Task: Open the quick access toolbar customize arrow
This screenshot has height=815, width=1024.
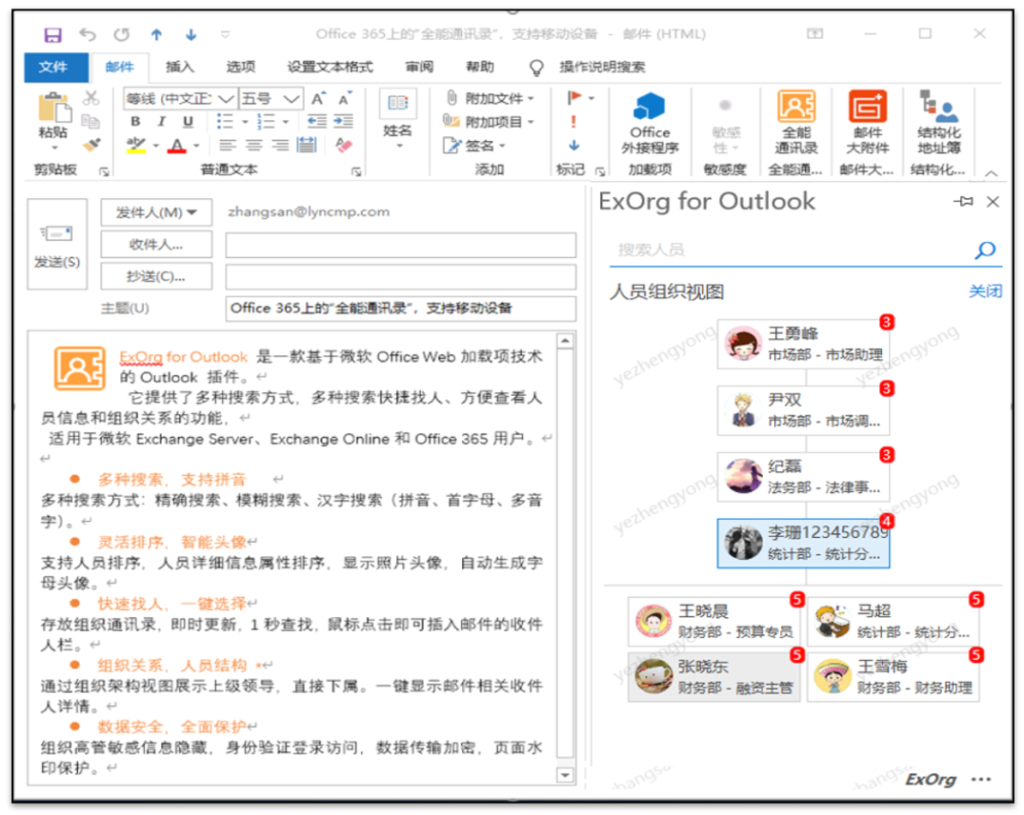Action: 225,34
